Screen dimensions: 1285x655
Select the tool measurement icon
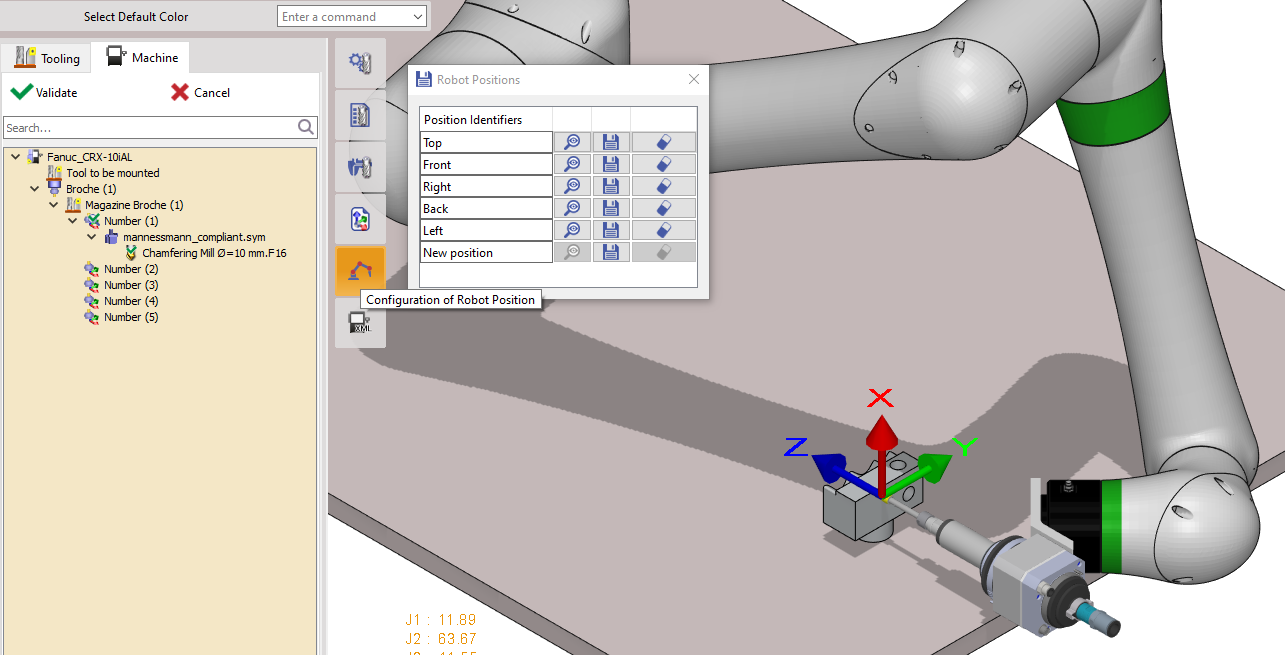pyautogui.click(x=360, y=166)
